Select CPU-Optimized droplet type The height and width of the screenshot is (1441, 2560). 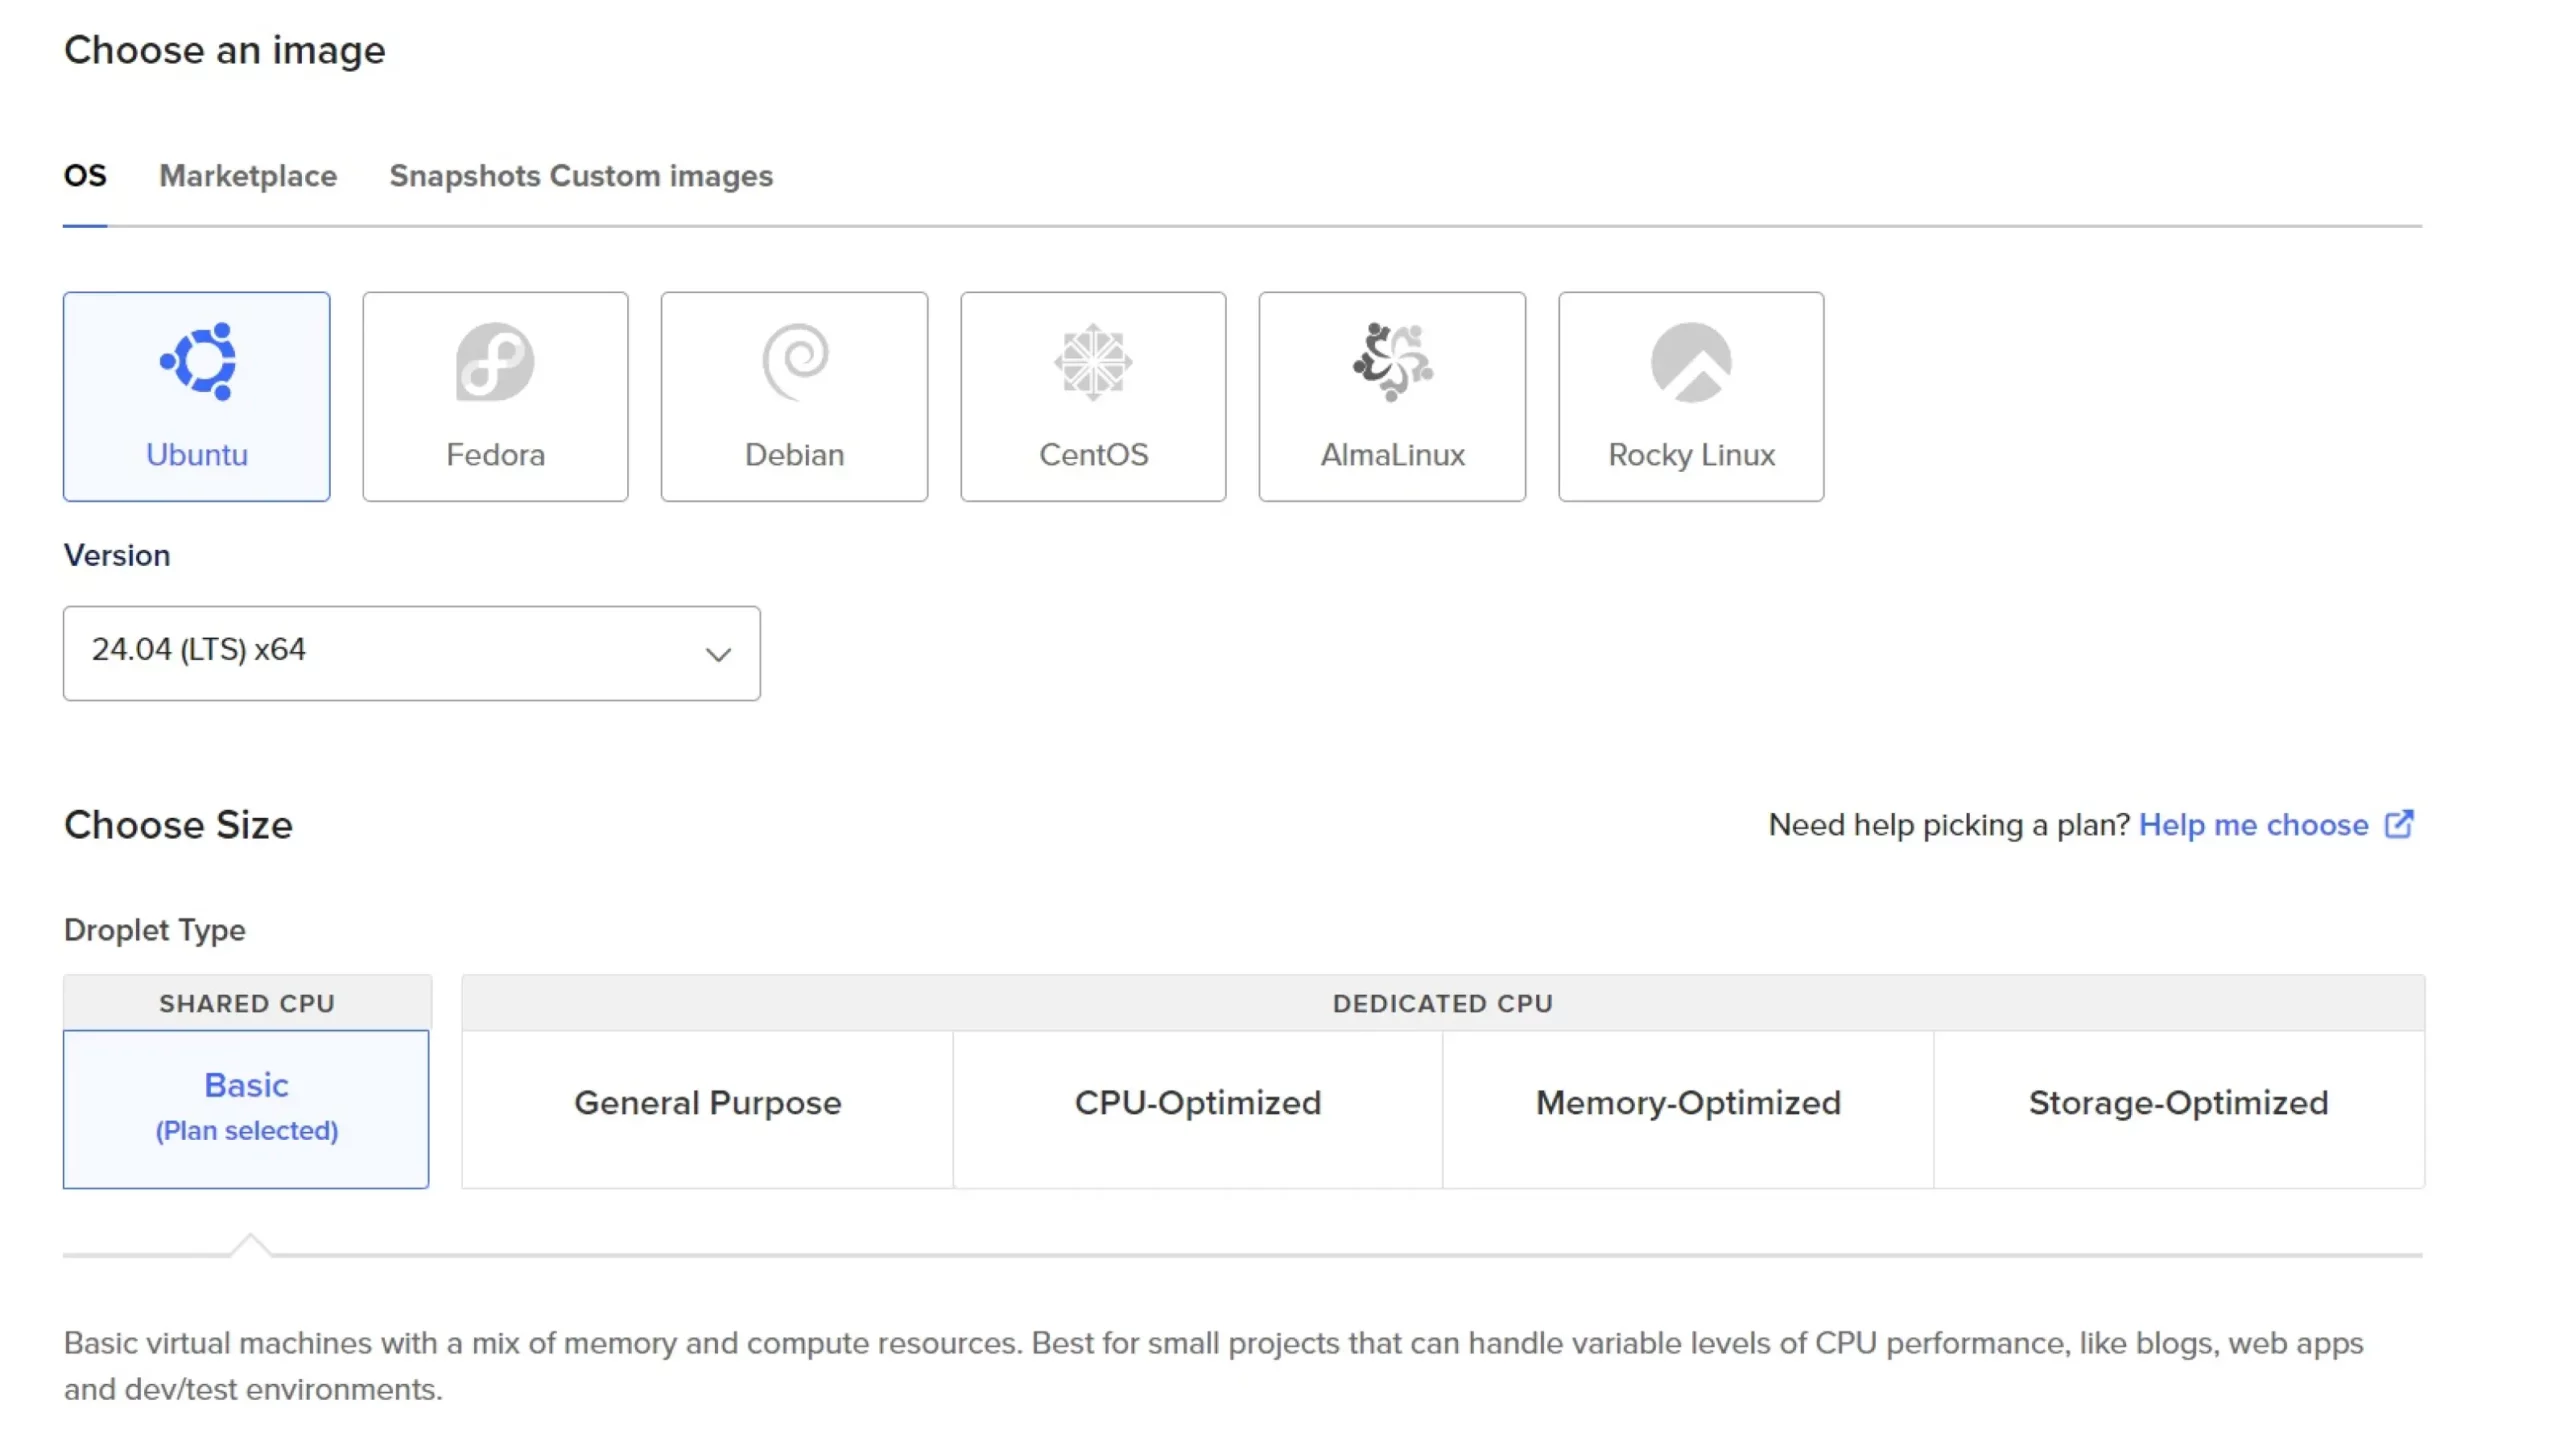click(1197, 1103)
